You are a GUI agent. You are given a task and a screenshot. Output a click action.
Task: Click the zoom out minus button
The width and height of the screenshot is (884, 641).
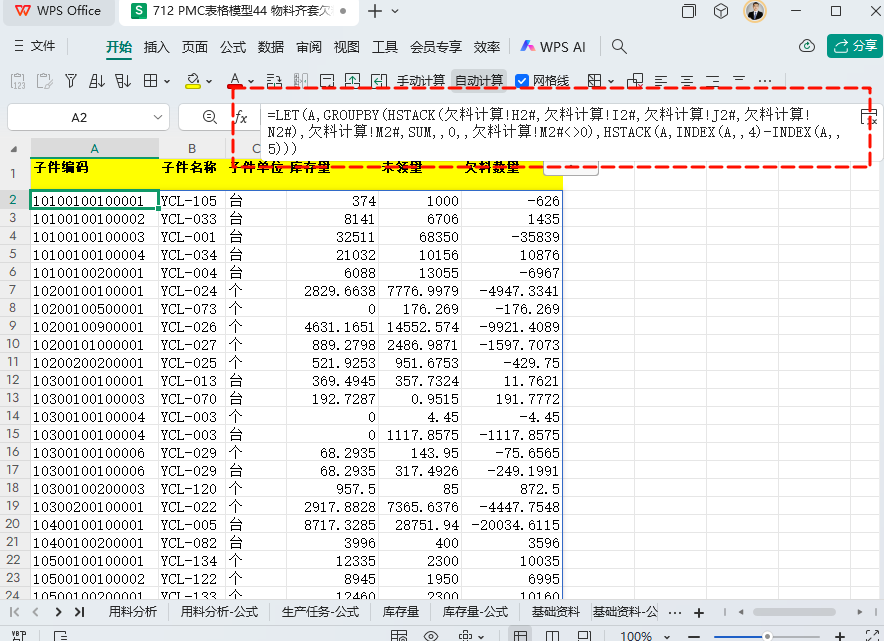tap(694, 636)
